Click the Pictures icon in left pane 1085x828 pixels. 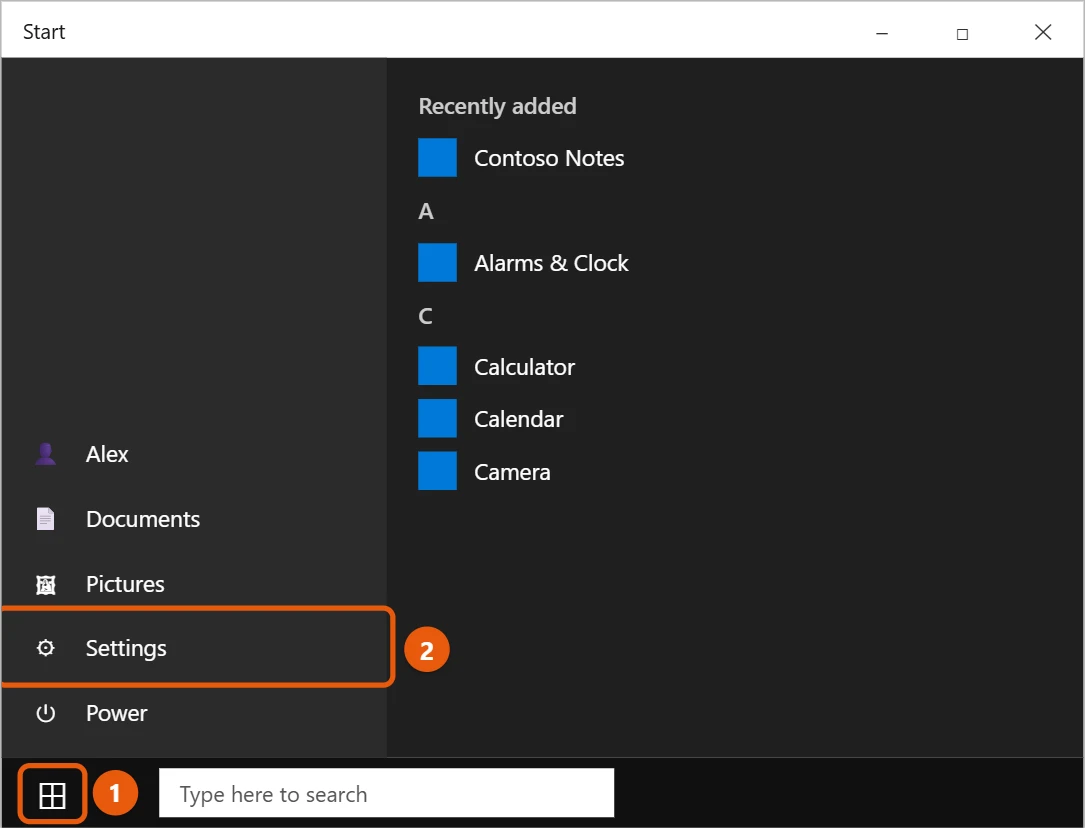46,585
